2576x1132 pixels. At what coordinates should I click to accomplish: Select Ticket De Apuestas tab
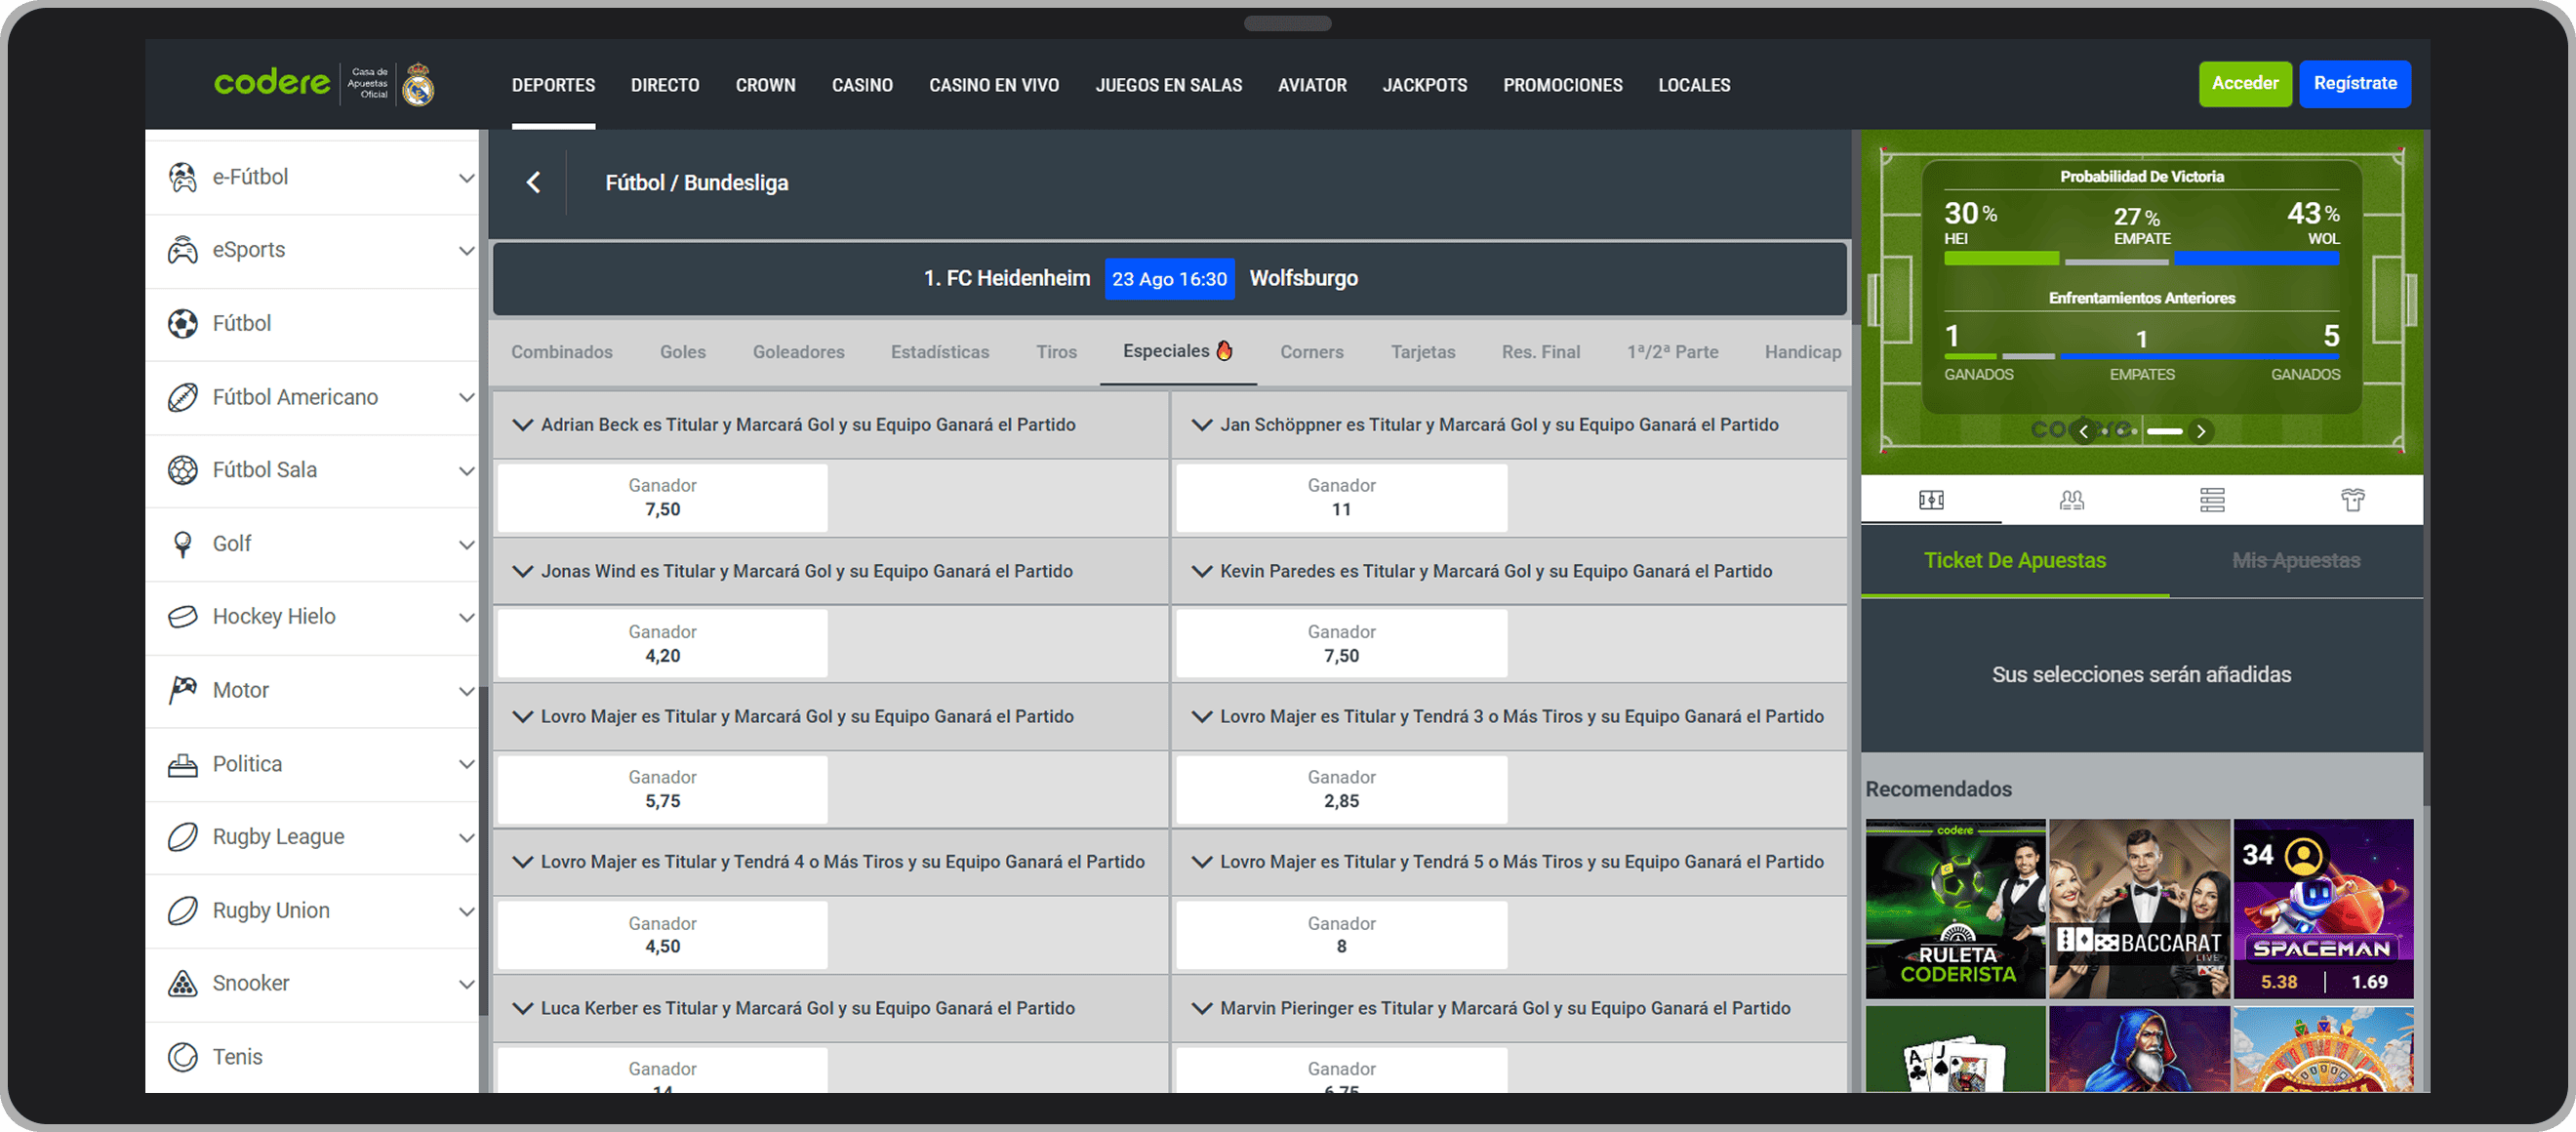click(2015, 561)
